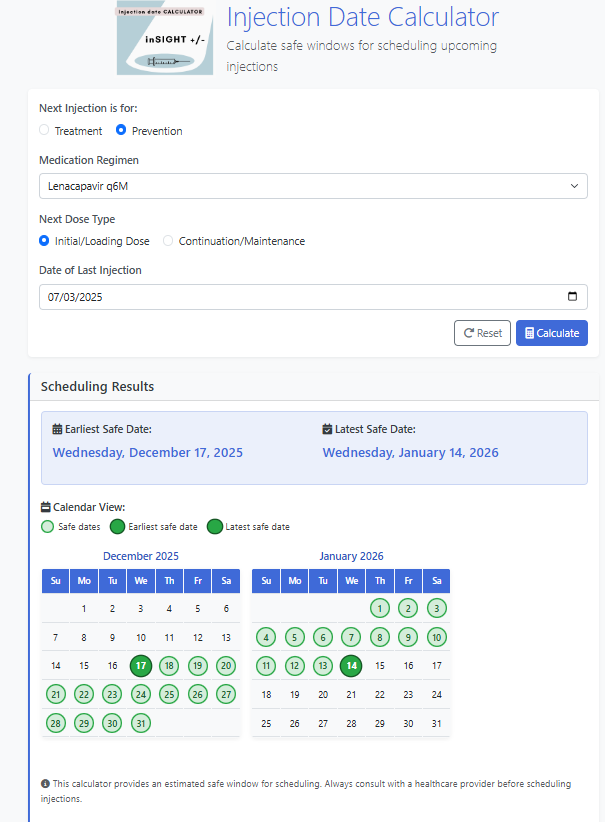Pick December 17 on the calendar

[x=141, y=665]
